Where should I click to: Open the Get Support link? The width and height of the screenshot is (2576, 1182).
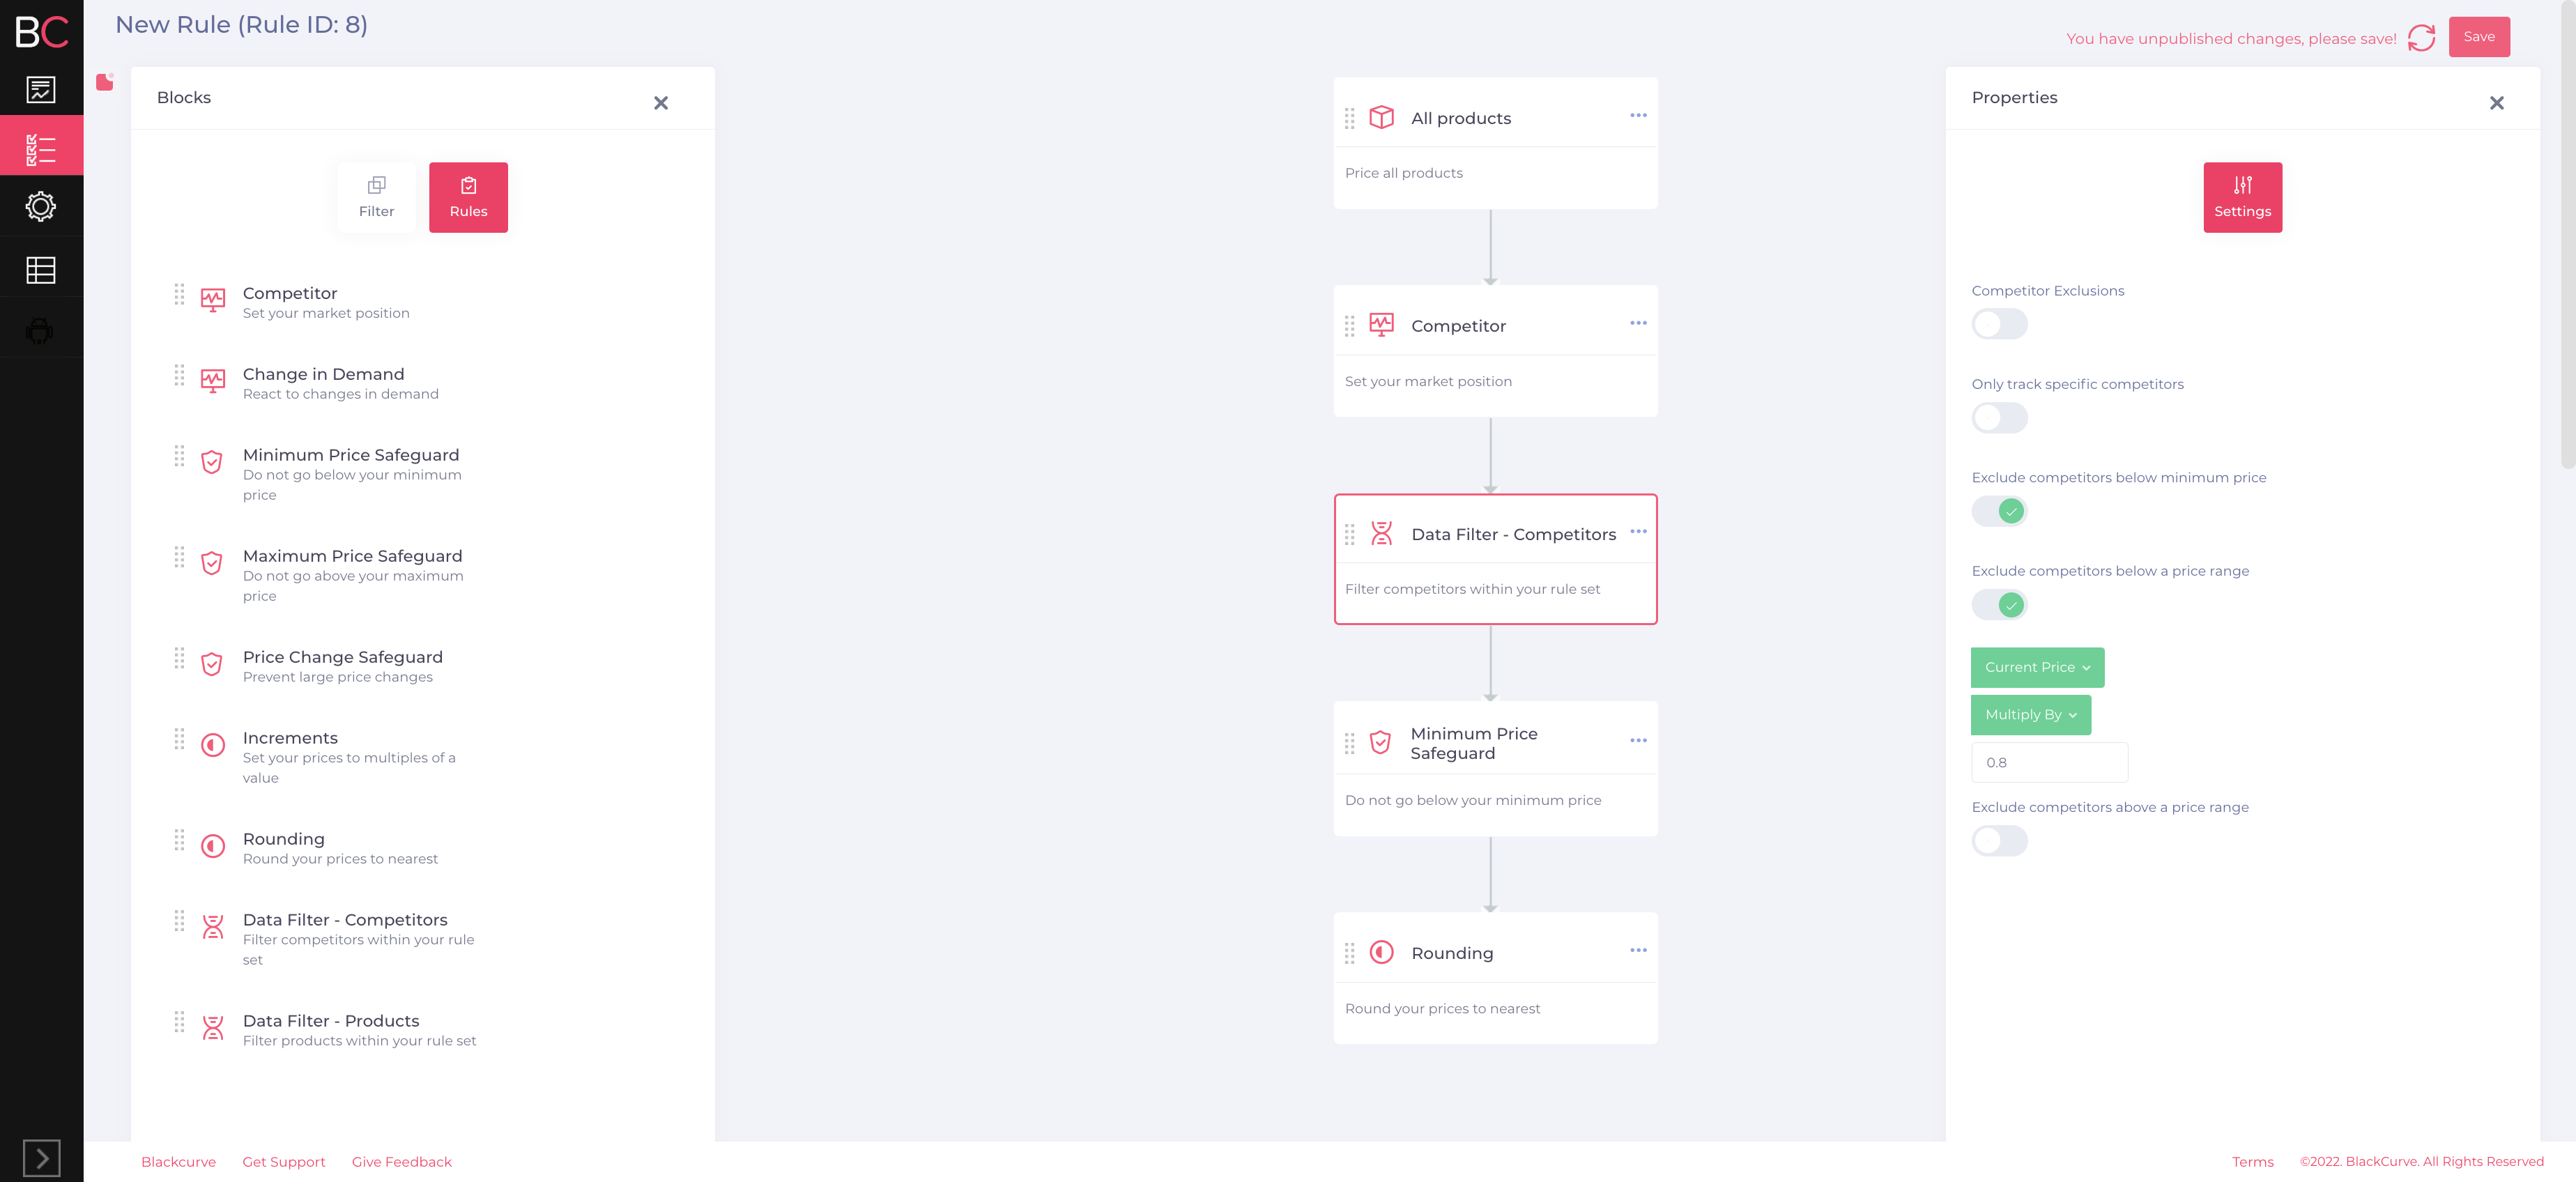point(283,1161)
